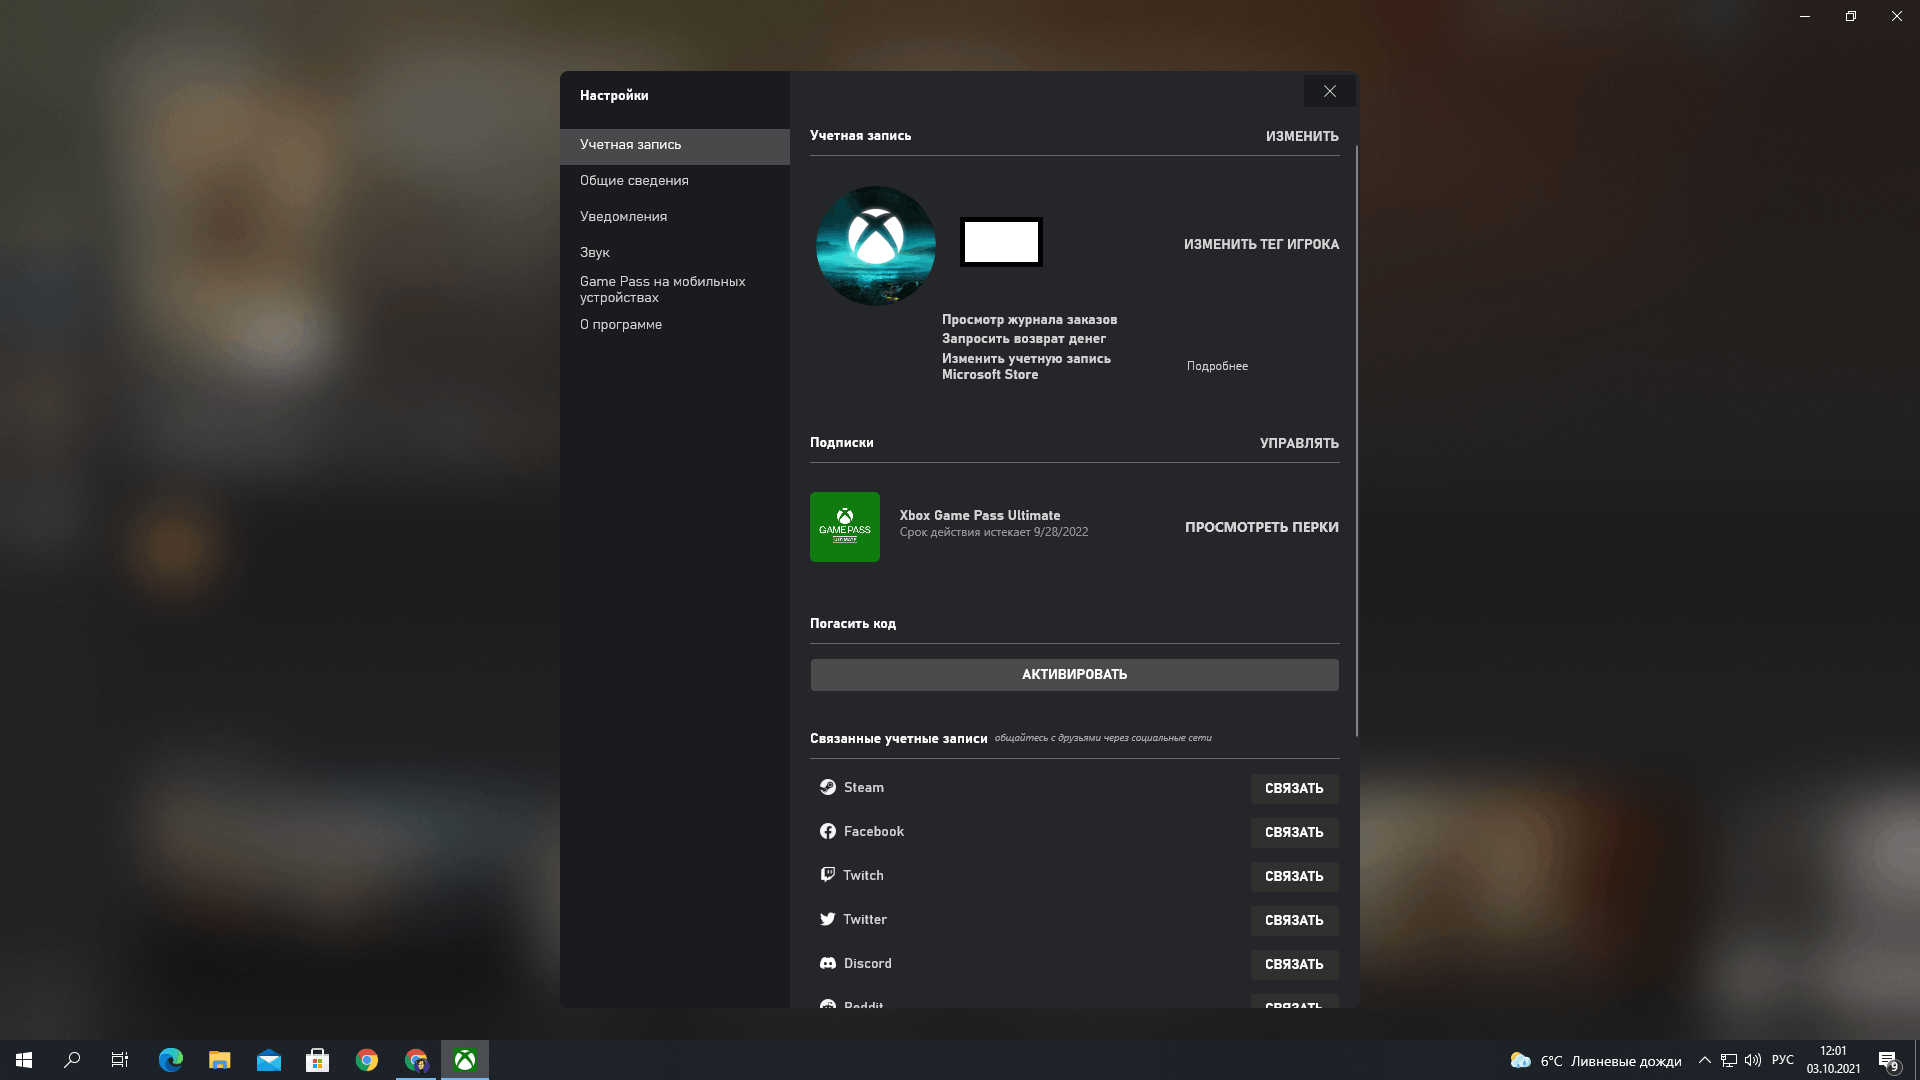
Task: Click the Facebook logo icon
Action: (x=828, y=831)
